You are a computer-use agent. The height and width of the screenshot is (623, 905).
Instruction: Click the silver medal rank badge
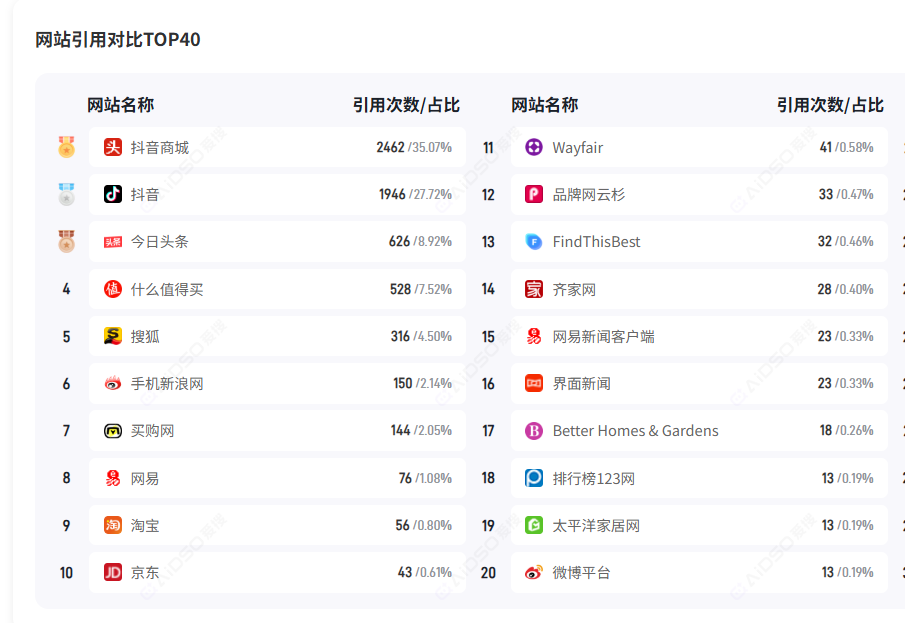[66, 194]
